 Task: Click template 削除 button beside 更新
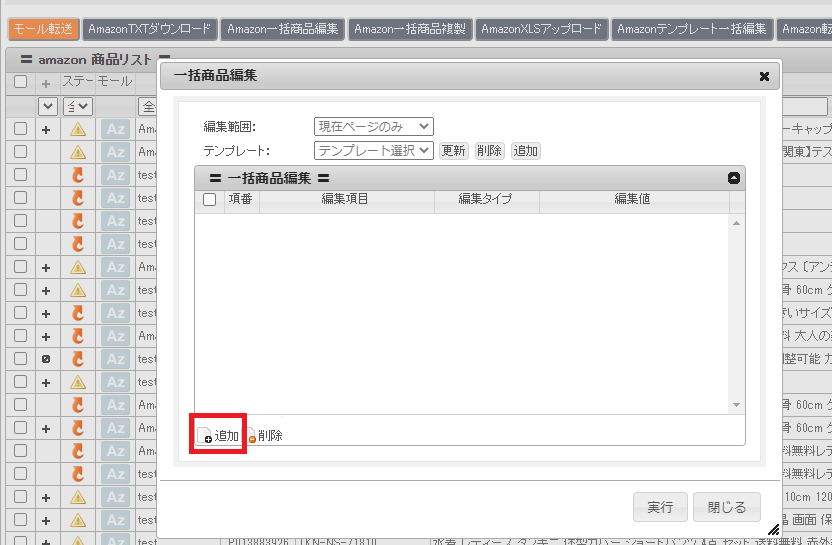click(x=489, y=151)
